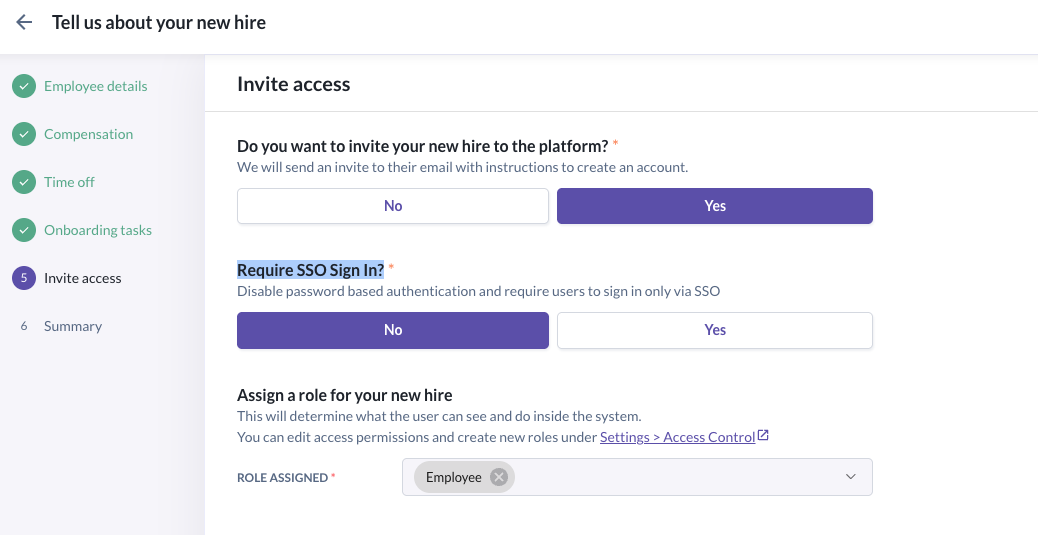Go to Employee details step

pos(96,86)
